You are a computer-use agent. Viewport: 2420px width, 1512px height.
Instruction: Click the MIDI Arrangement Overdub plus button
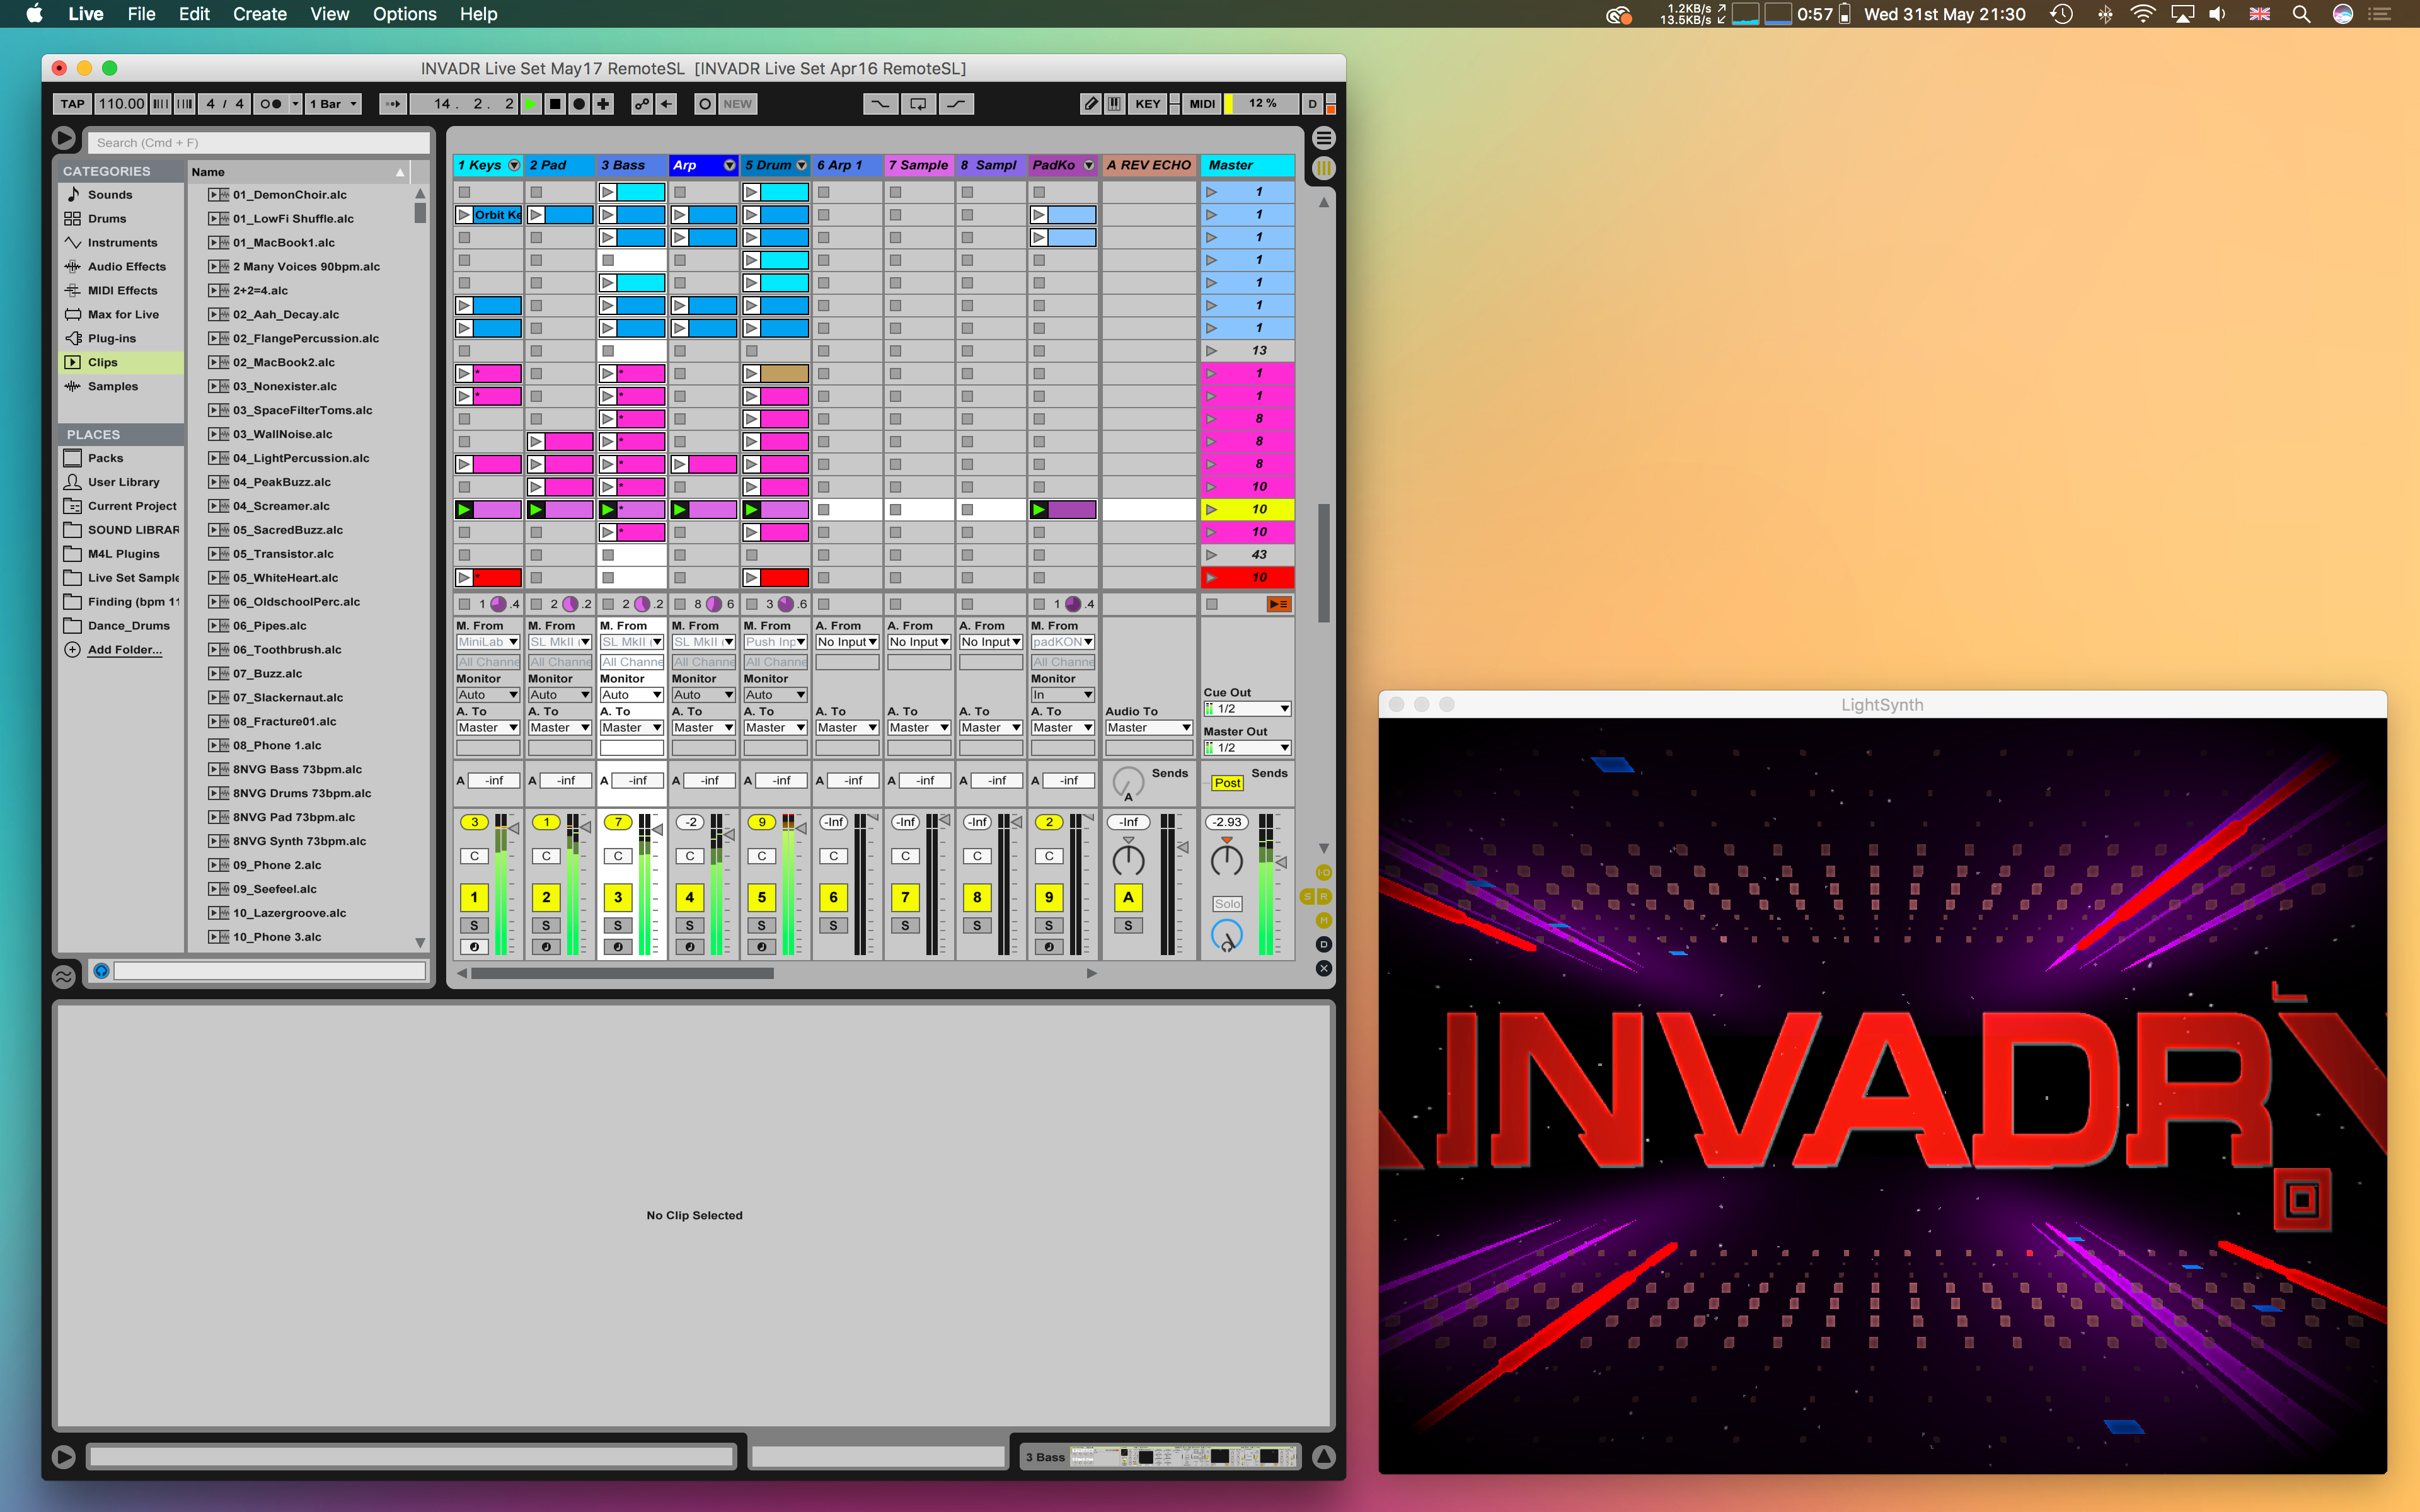click(603, 104)
